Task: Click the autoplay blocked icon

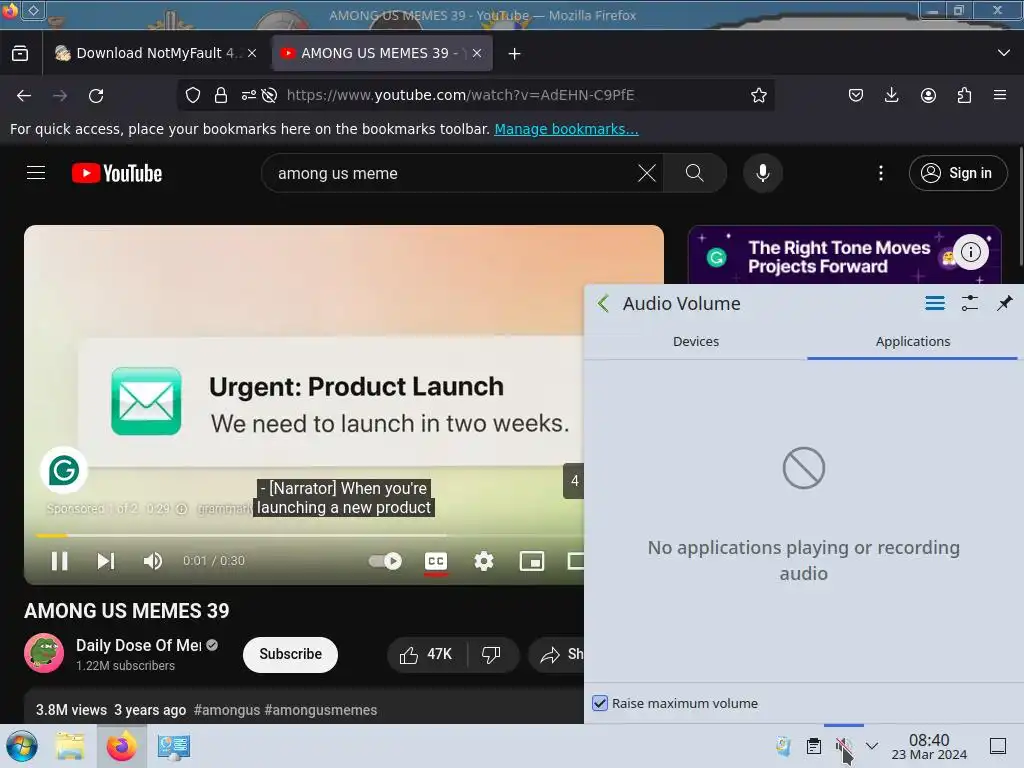Action: tap(269, 95)
